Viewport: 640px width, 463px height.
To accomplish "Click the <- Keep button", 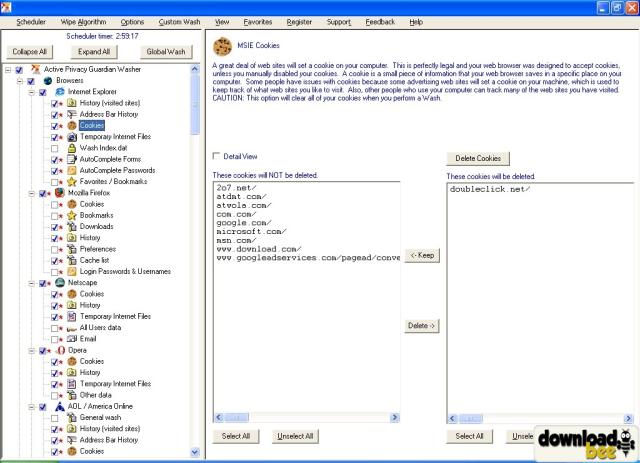I will pos(422,256).
